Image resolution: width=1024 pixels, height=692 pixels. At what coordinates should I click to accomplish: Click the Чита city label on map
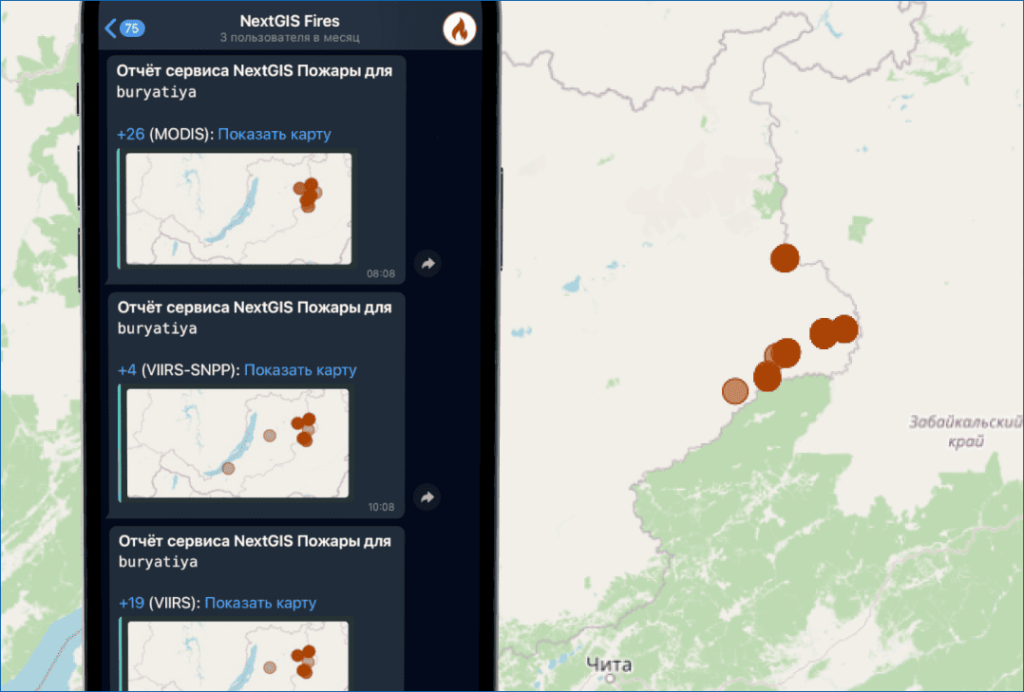610,665
